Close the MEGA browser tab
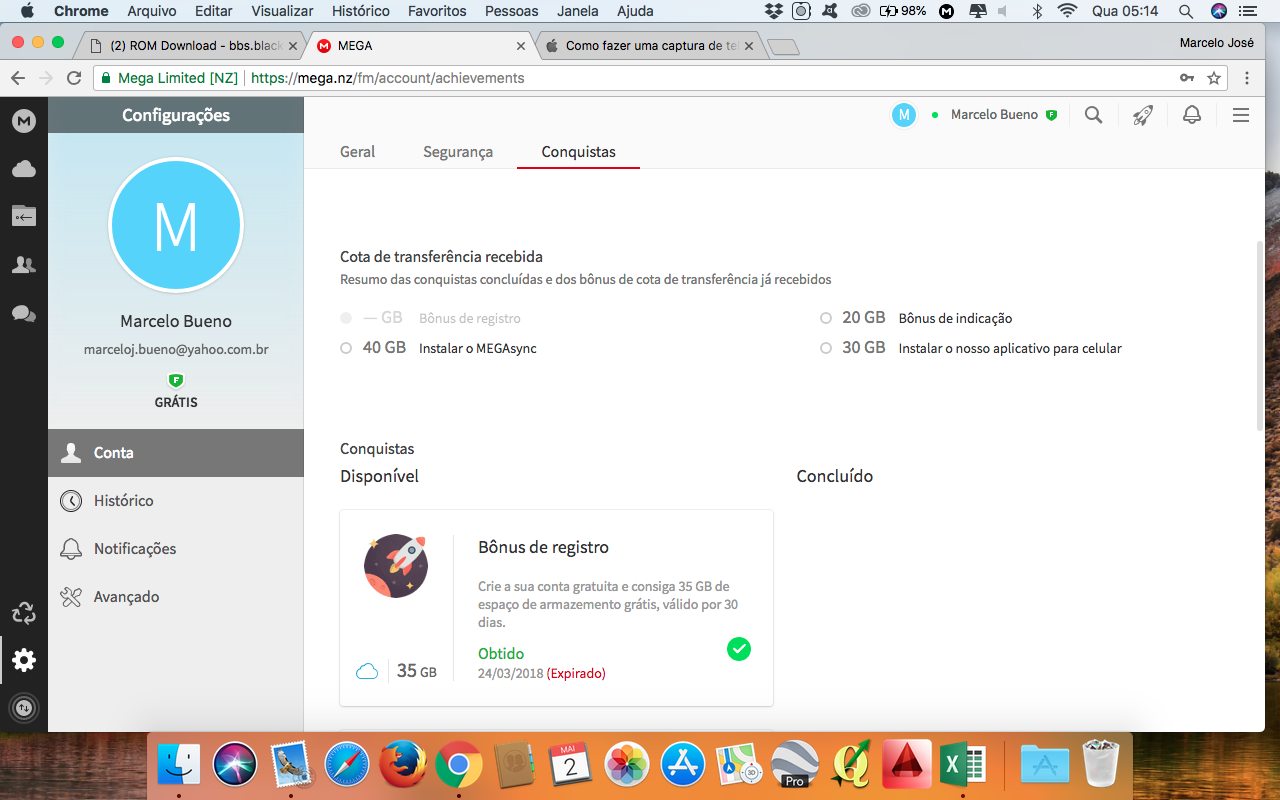The width and height of the screenshot is (1280, 800). [x=520, y=45]
